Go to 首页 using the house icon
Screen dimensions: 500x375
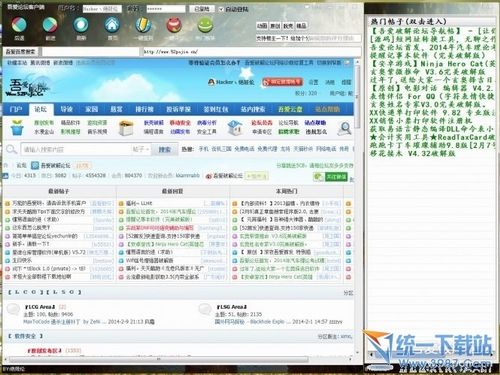[112, 24]
